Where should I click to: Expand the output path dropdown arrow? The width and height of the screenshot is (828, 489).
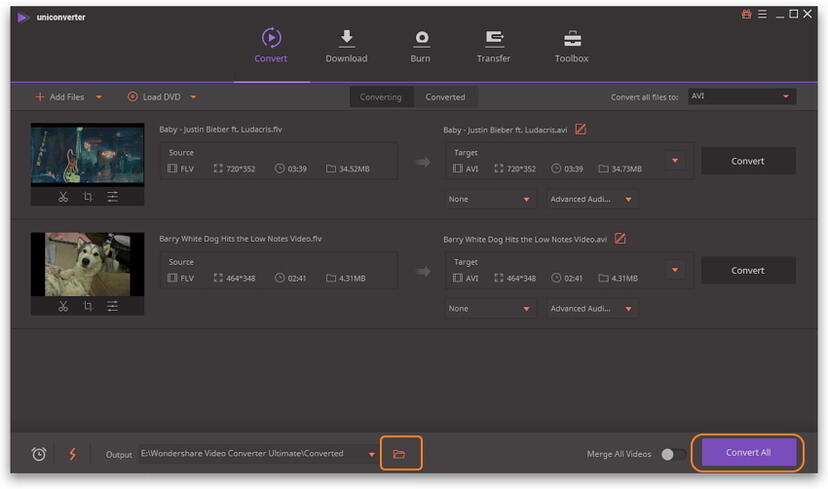[x=372, y=454]
